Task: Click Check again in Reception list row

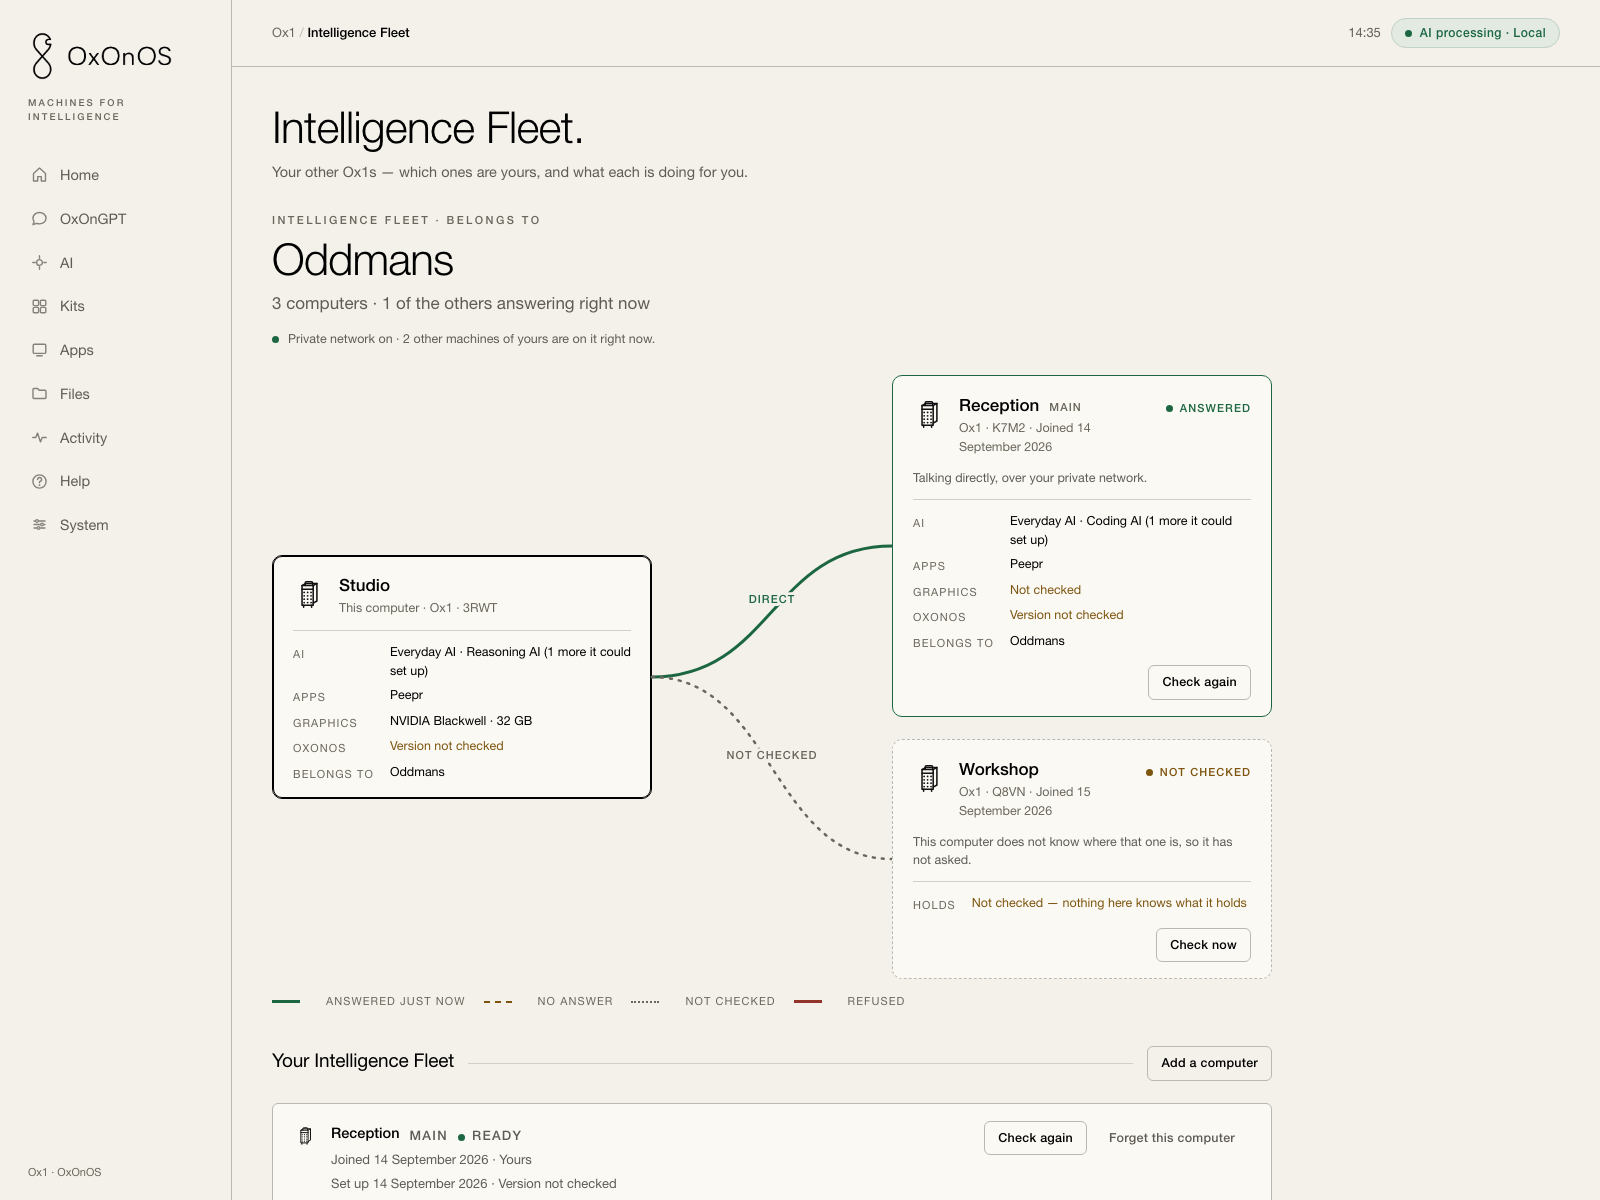Action: [x=1035, y=1138]
